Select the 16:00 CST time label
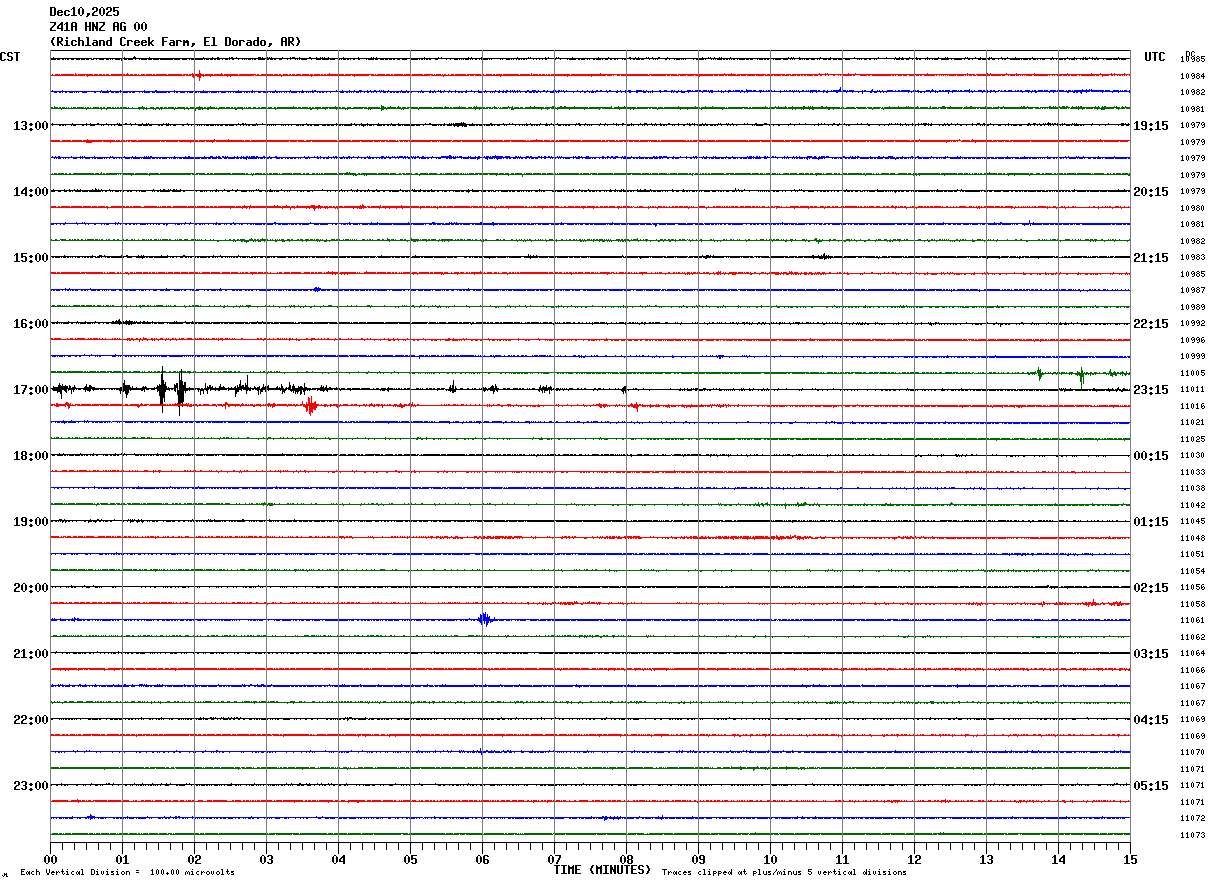Screen dimensions: 1210x886 click(x=30, y=324)
